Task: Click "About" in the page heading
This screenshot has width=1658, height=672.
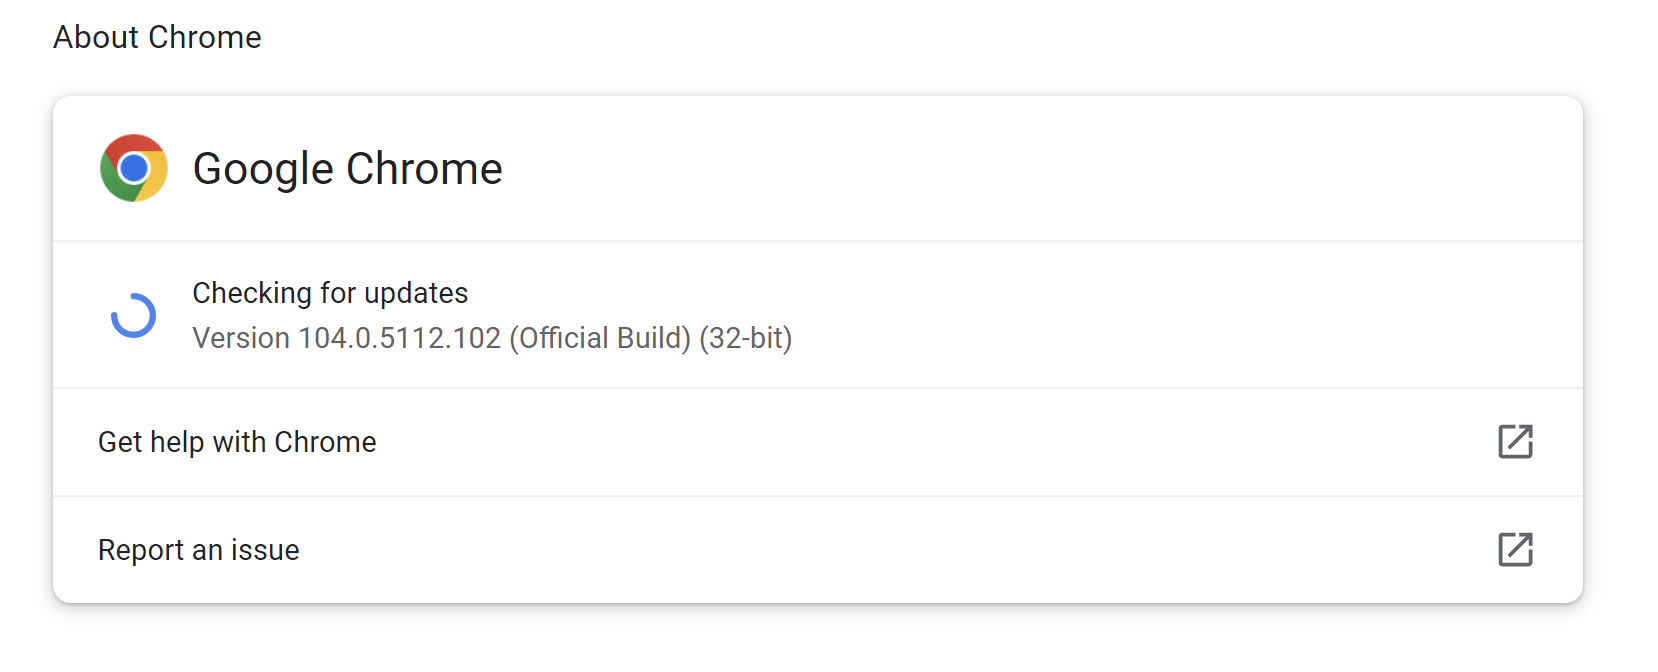Action: coord(96,37)
